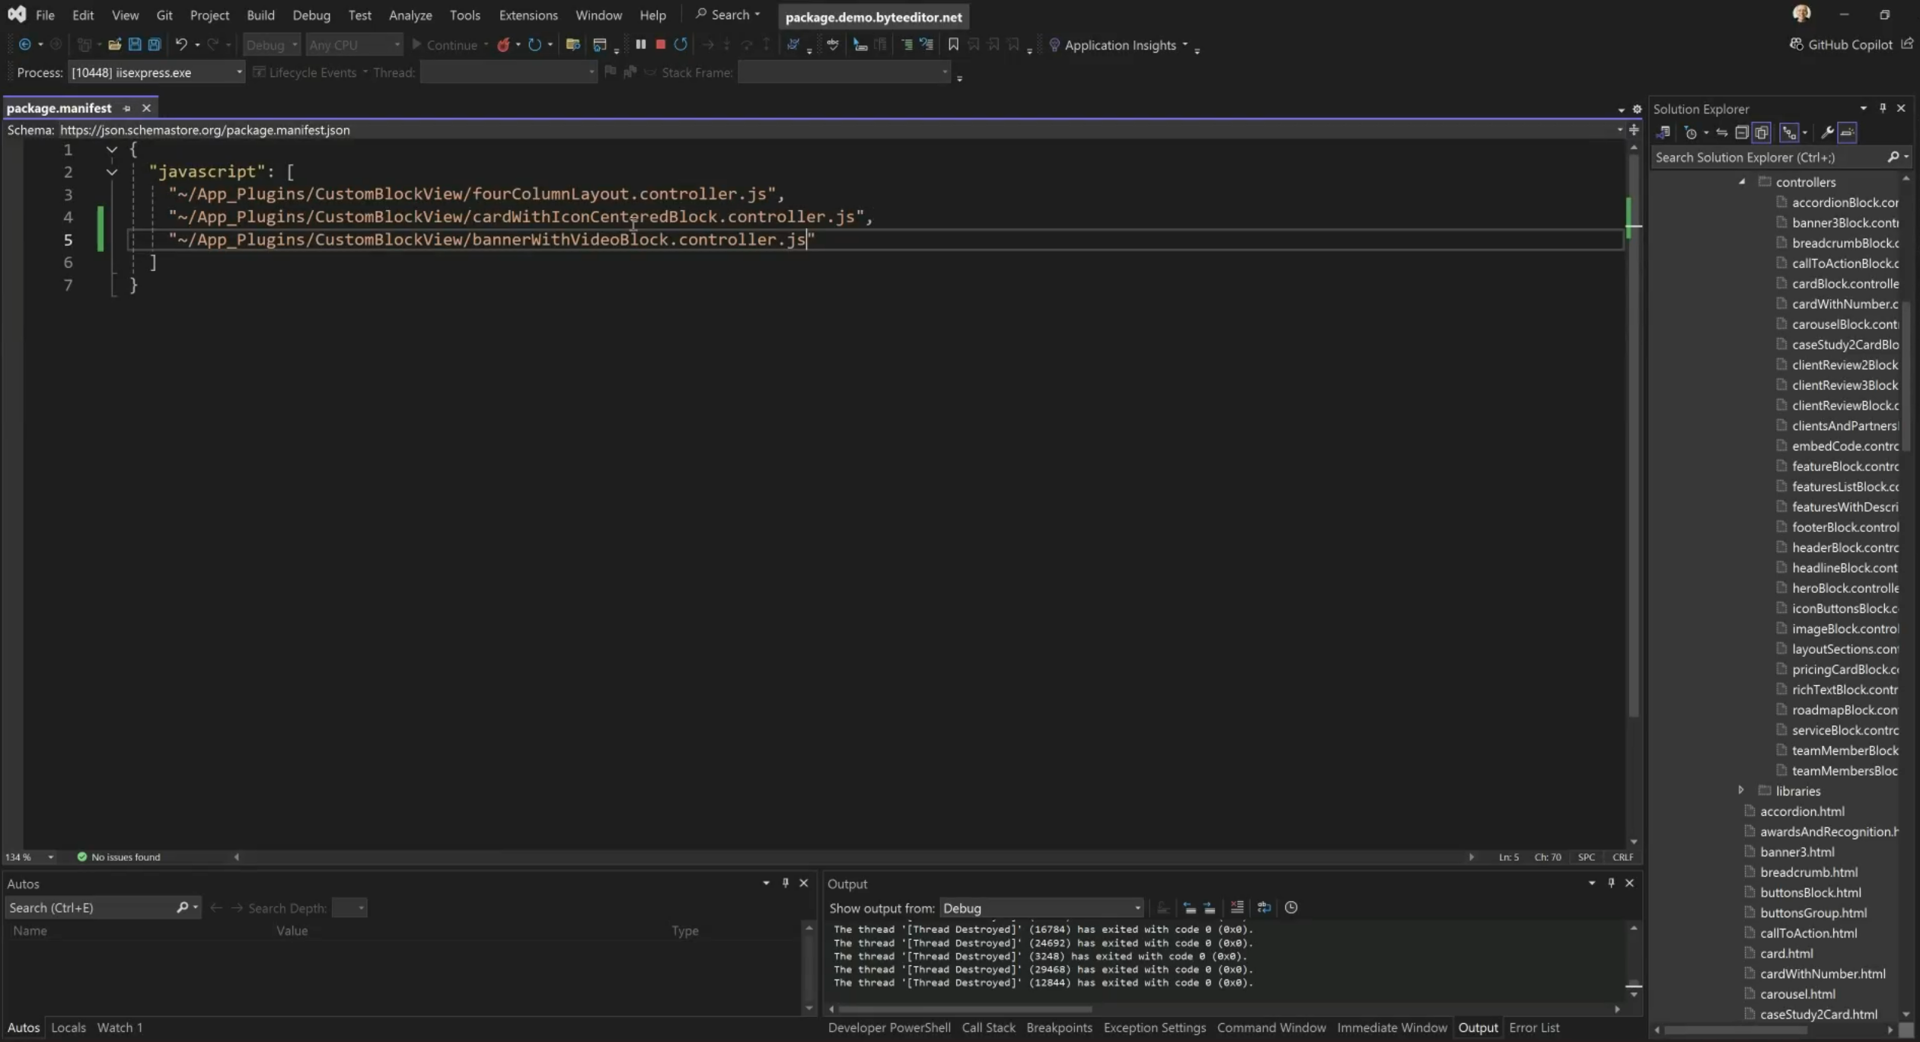Click the Save All toolbar icon

tap(154, 45)
